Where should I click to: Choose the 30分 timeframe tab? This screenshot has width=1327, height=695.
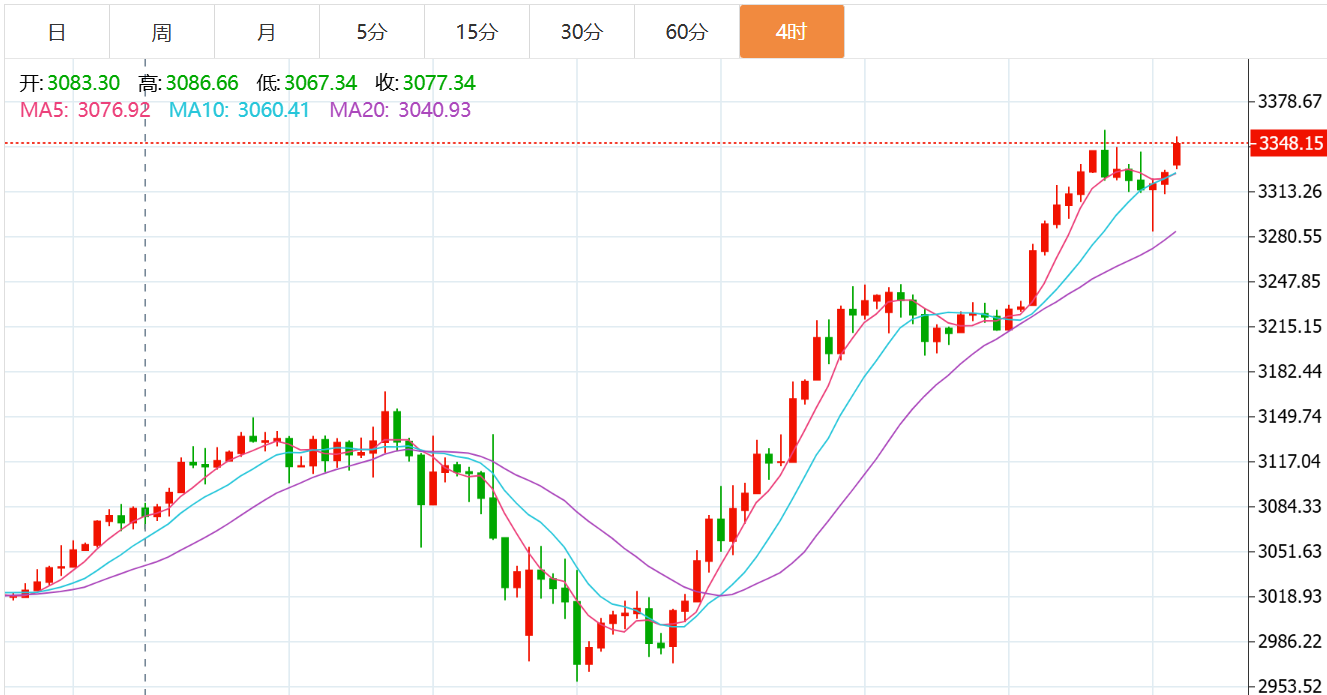pos(582,32)
